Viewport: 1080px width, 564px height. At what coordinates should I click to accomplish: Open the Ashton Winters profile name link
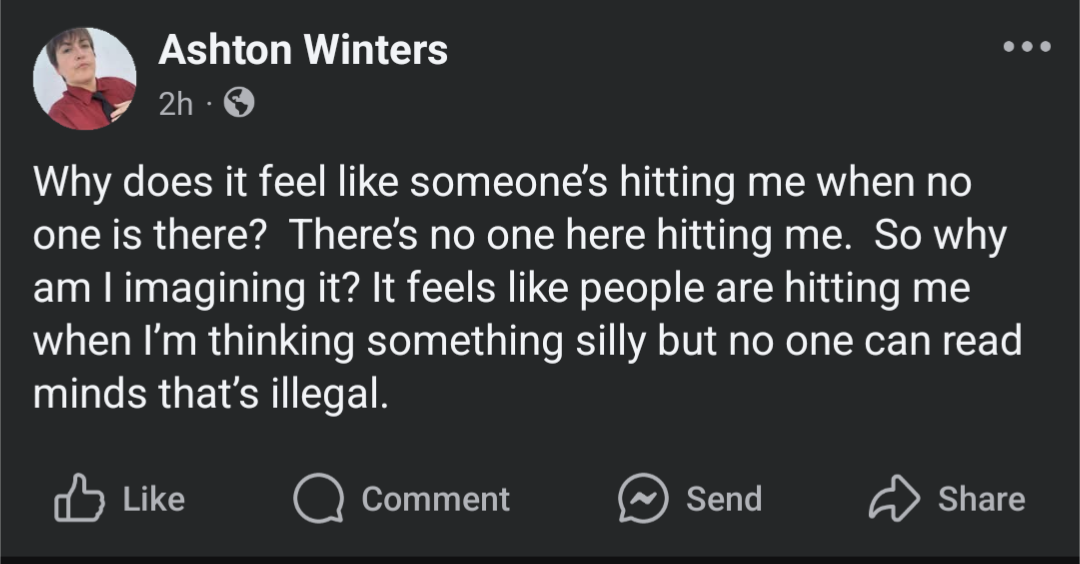pyautogui.click(x=303, y=50)
